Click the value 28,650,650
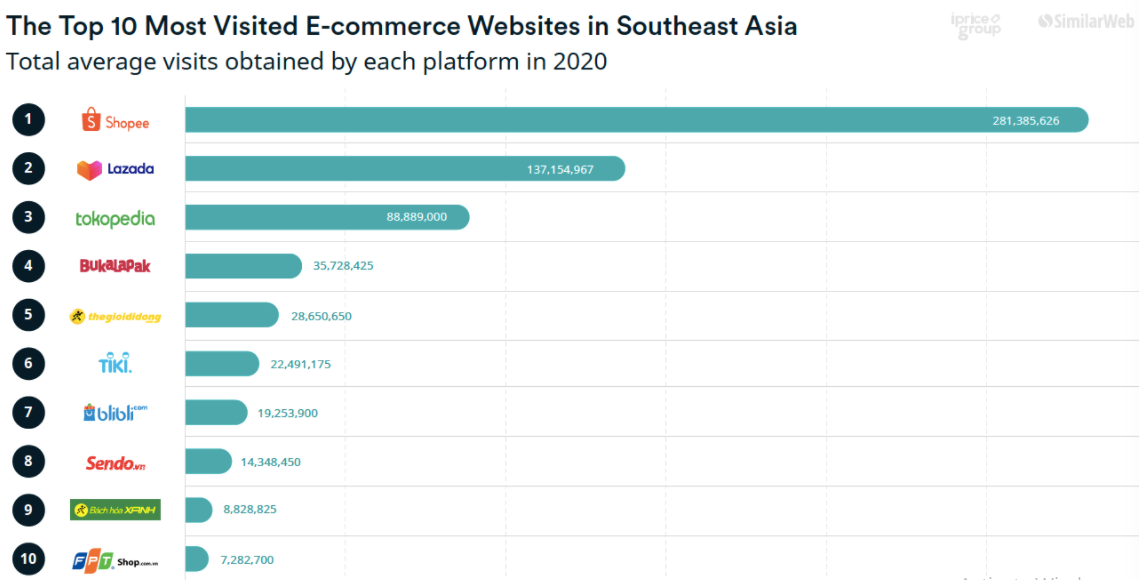The width and height of the screenshot is (1139, 580). click(x=320, y=315)
